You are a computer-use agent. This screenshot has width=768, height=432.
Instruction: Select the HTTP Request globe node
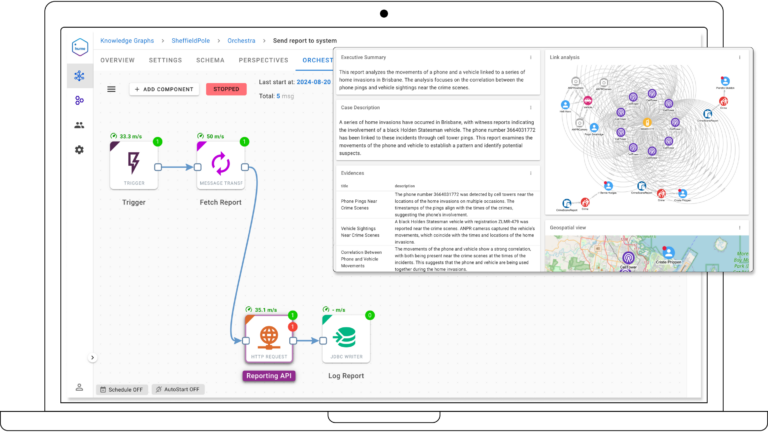[x=269, y=339]
